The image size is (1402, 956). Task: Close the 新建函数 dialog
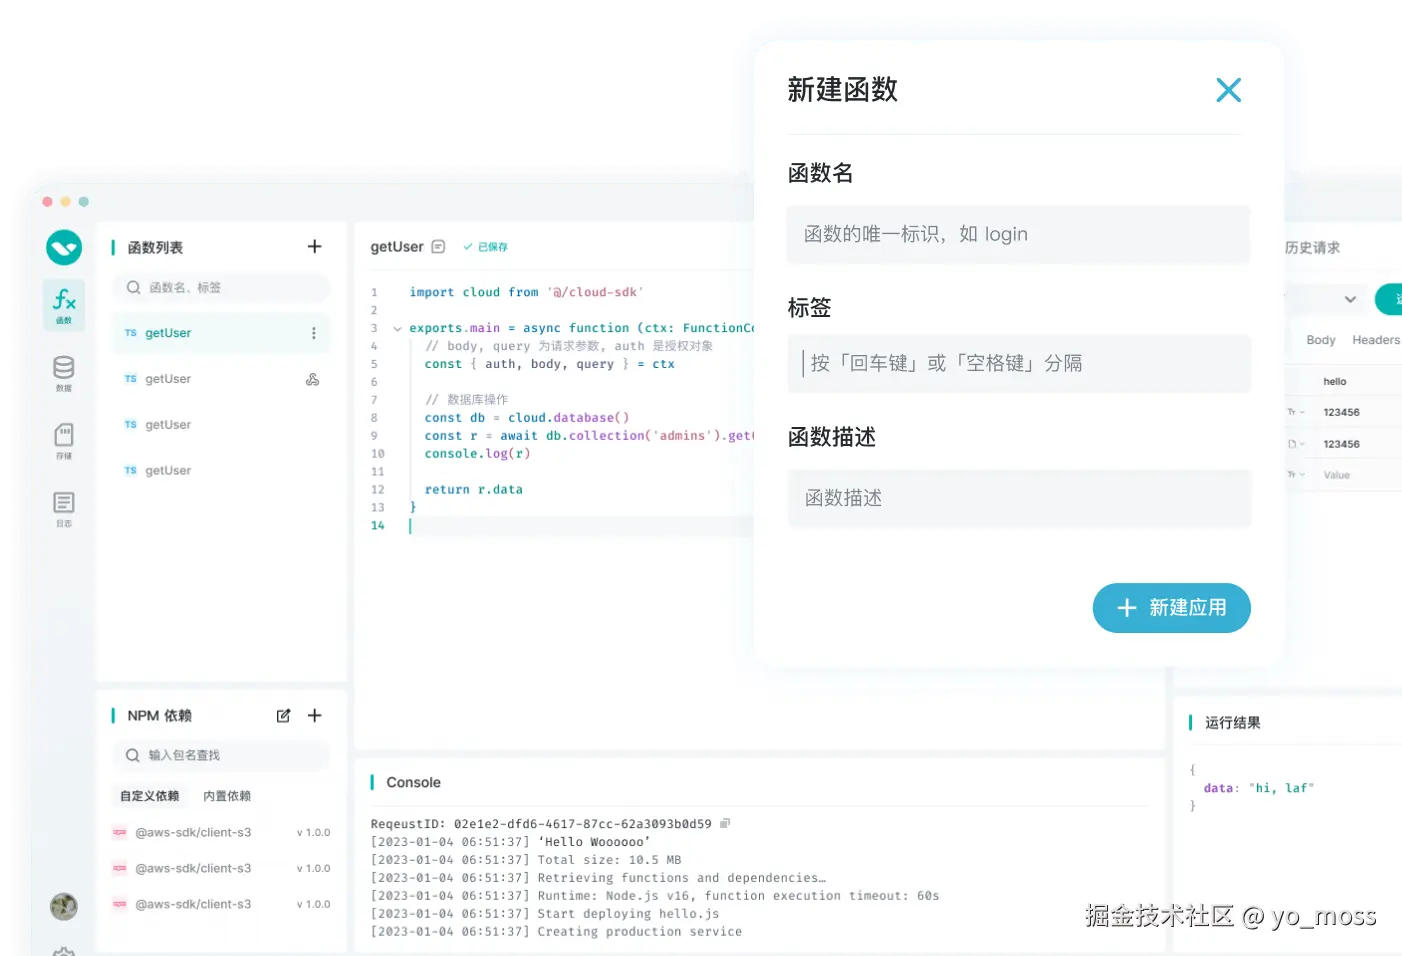[x=1228, y=90]
